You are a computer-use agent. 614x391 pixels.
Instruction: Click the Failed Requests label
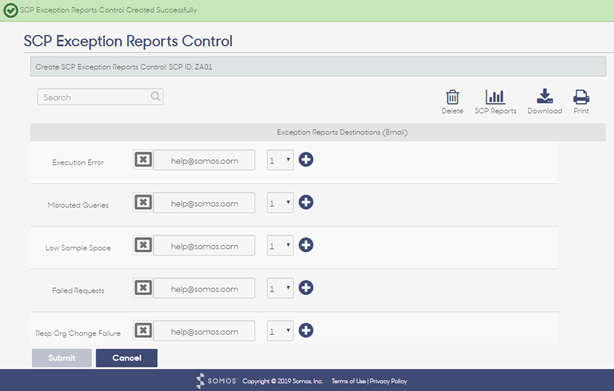[78, 290]
